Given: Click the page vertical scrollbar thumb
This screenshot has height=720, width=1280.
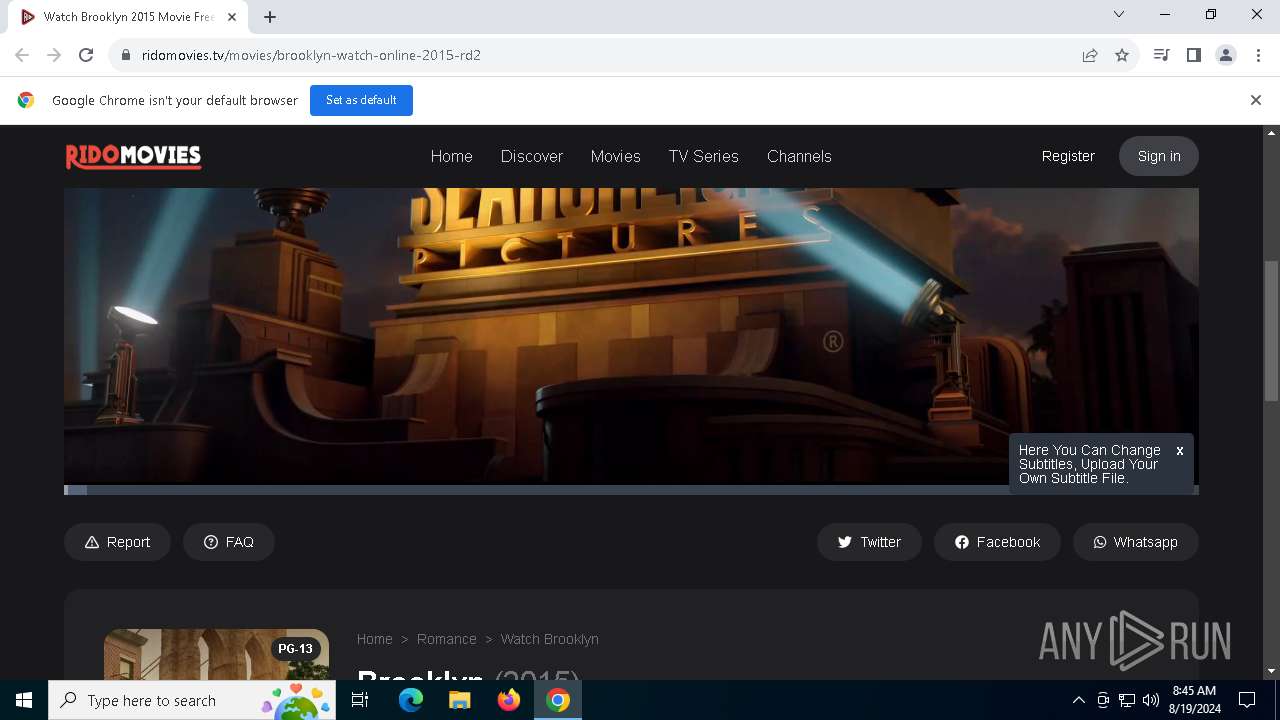Looking at the screenshot, I should (x=1272, y=330).
